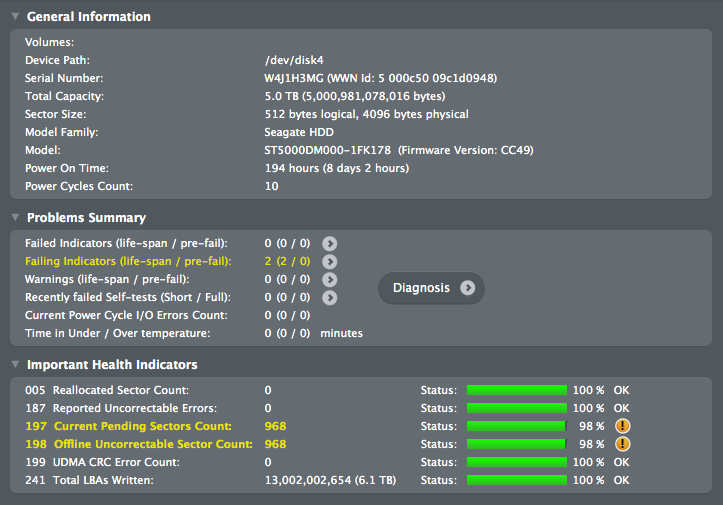Open arrow for Recently failed Self-tests
This screenshot has height=505, width=723.
(x=329, y=297)
